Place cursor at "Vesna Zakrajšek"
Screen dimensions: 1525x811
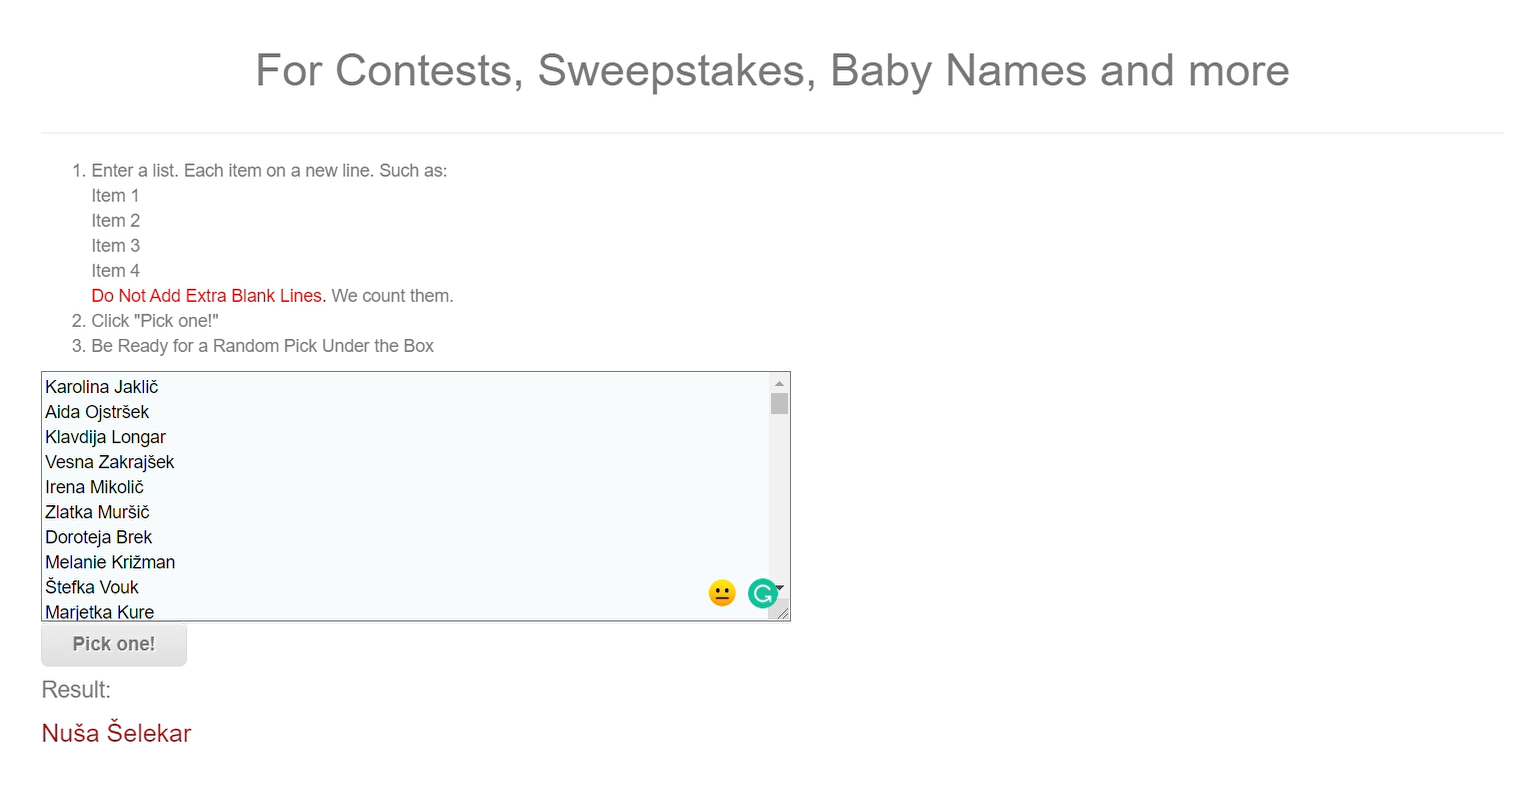tap(110, 462)
